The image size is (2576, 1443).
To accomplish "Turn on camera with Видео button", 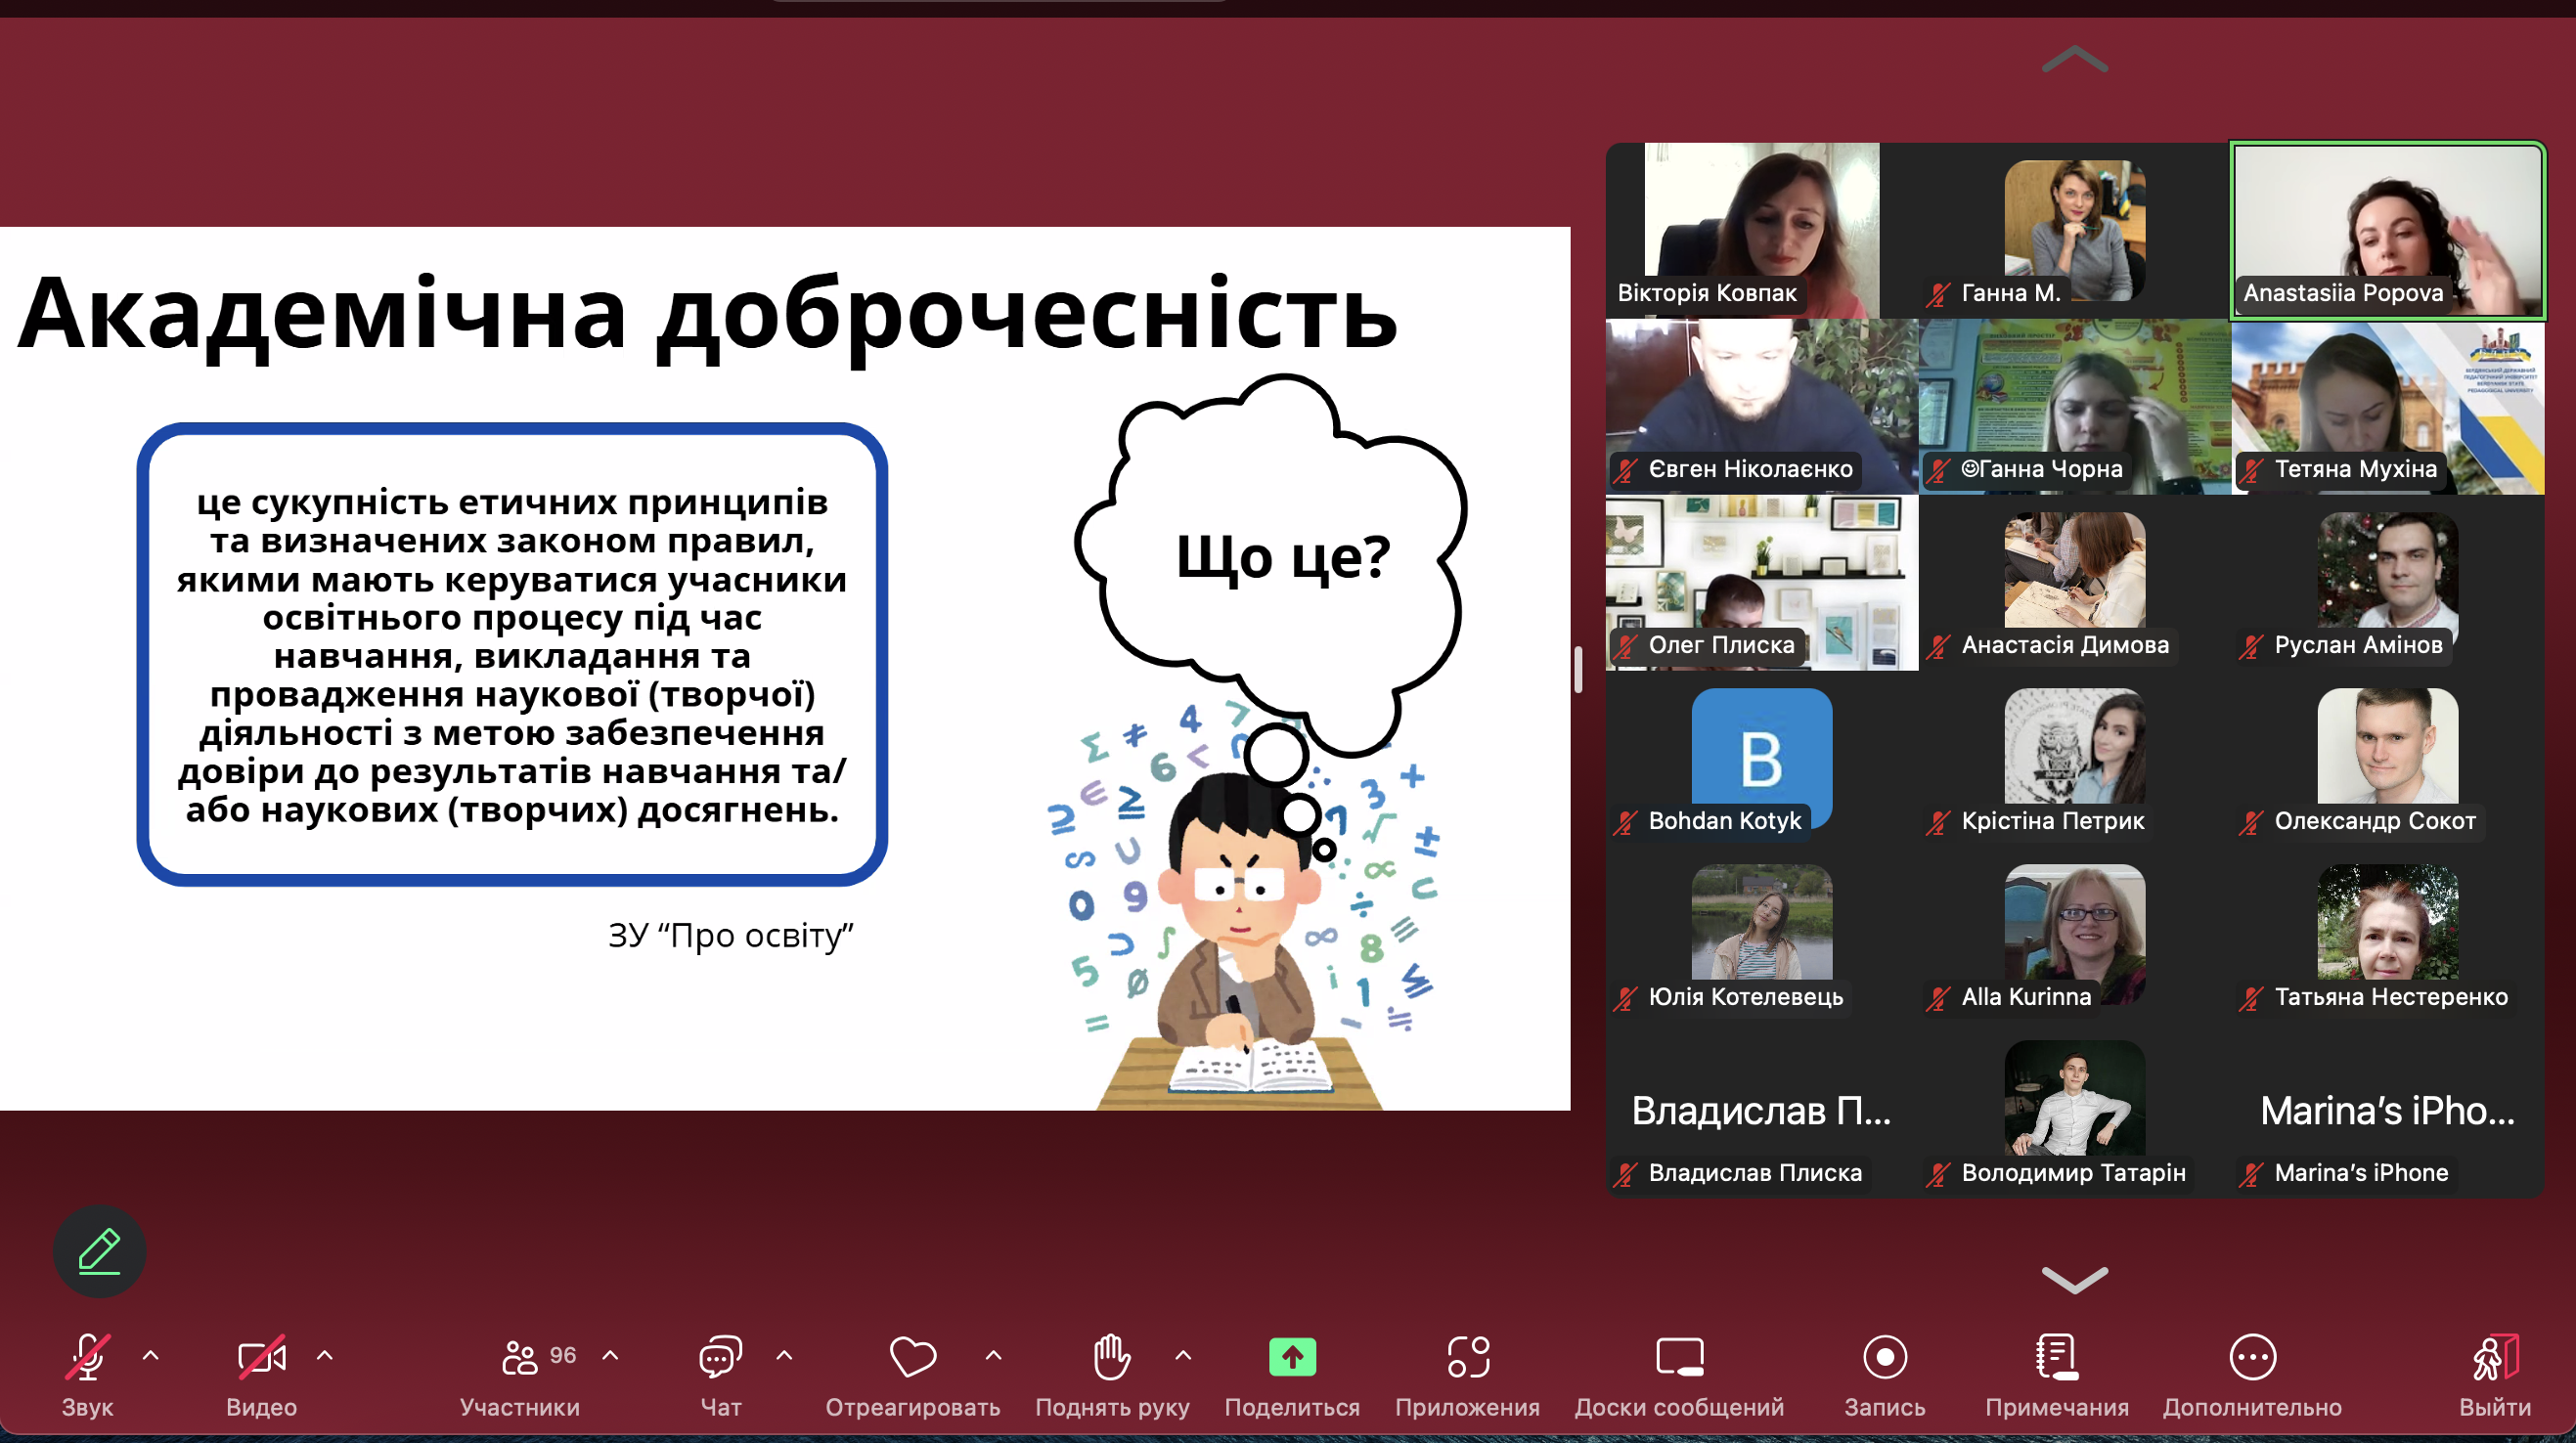I will [x=261, y=1358].
